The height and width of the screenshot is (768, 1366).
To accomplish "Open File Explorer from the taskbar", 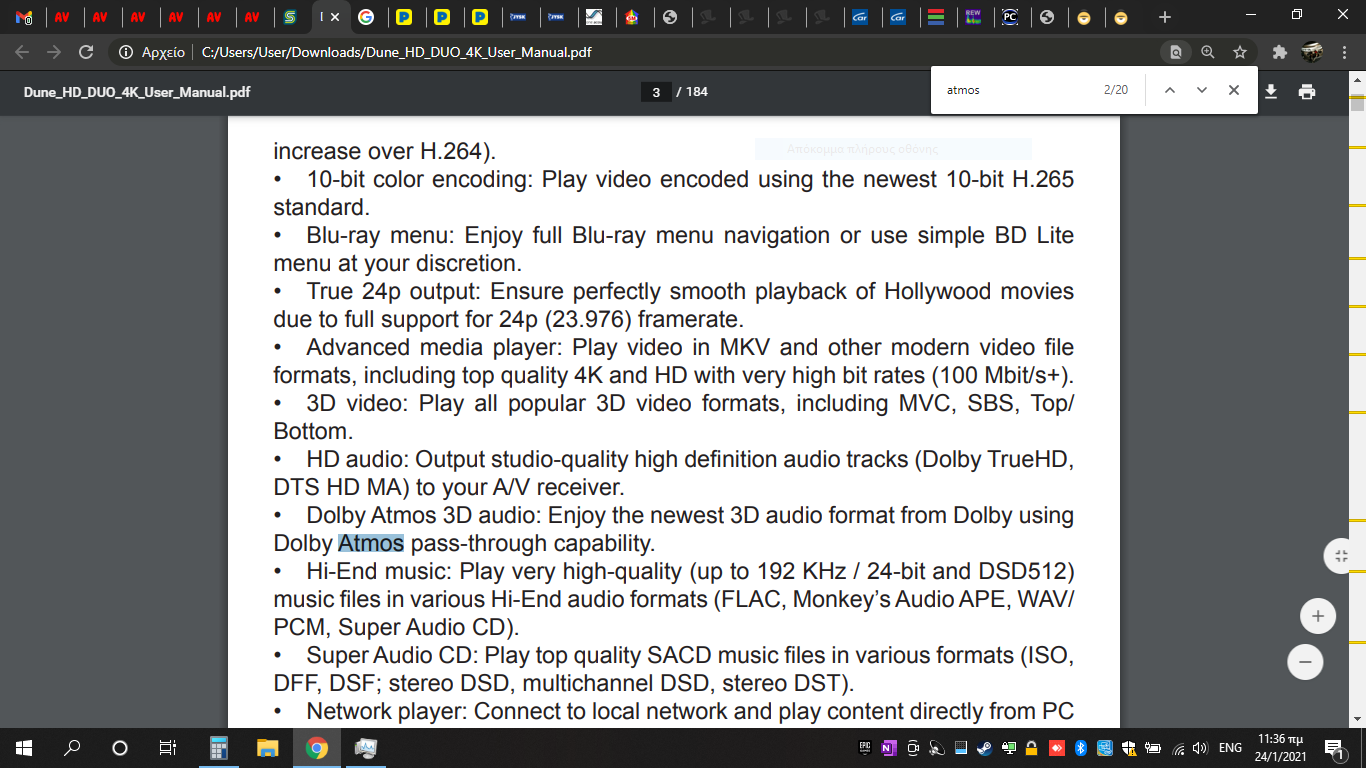I will coord(268,747).
